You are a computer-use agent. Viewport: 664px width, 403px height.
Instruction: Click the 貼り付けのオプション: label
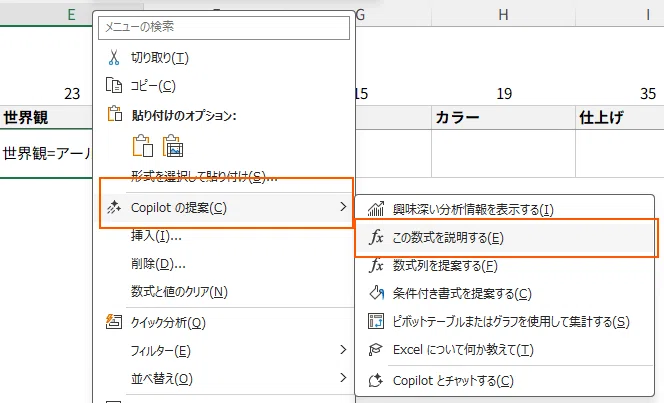tap(184, 115)
